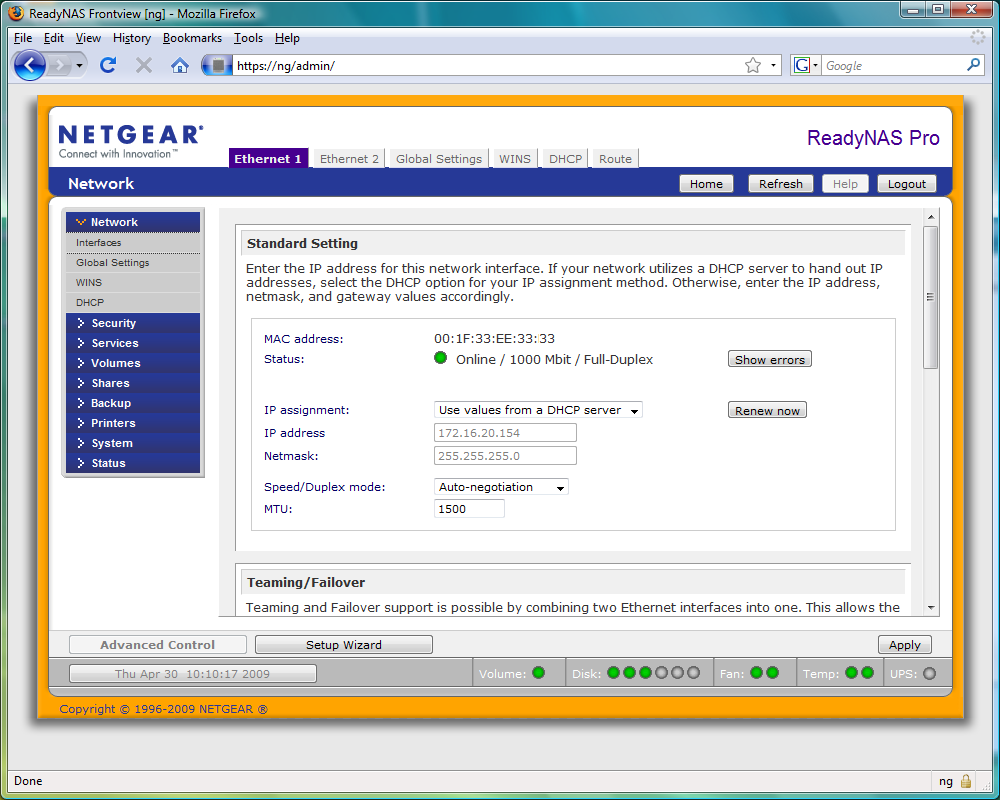Click the Advanced Control button
Viewport: 1000px width, 800px height.
[158, 644]
